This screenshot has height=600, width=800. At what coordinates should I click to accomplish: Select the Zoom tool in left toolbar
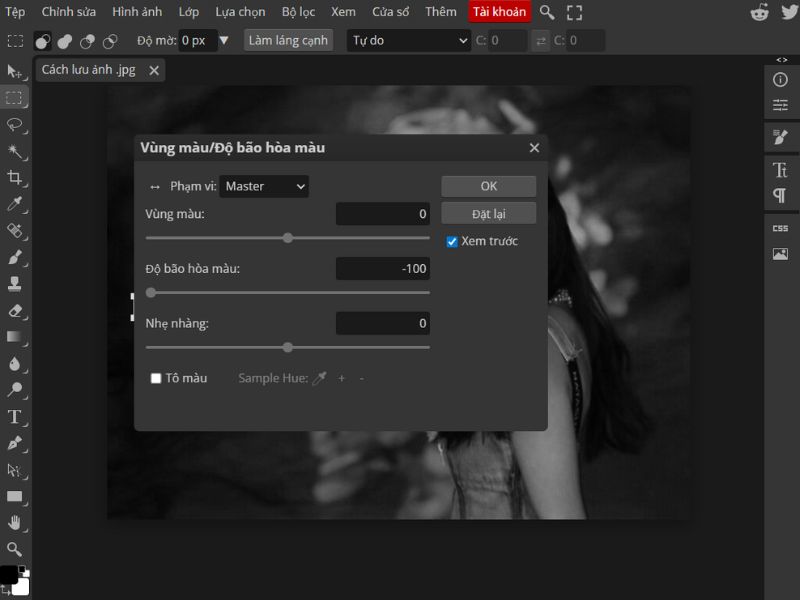point(14,549)
